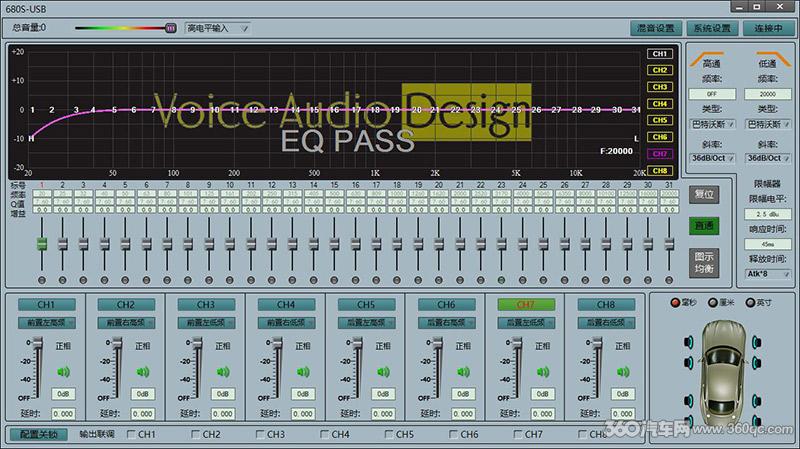The image size is (800, 449).
Task: Toggle CH1 正相 phase label
Action: coord(63,345)
